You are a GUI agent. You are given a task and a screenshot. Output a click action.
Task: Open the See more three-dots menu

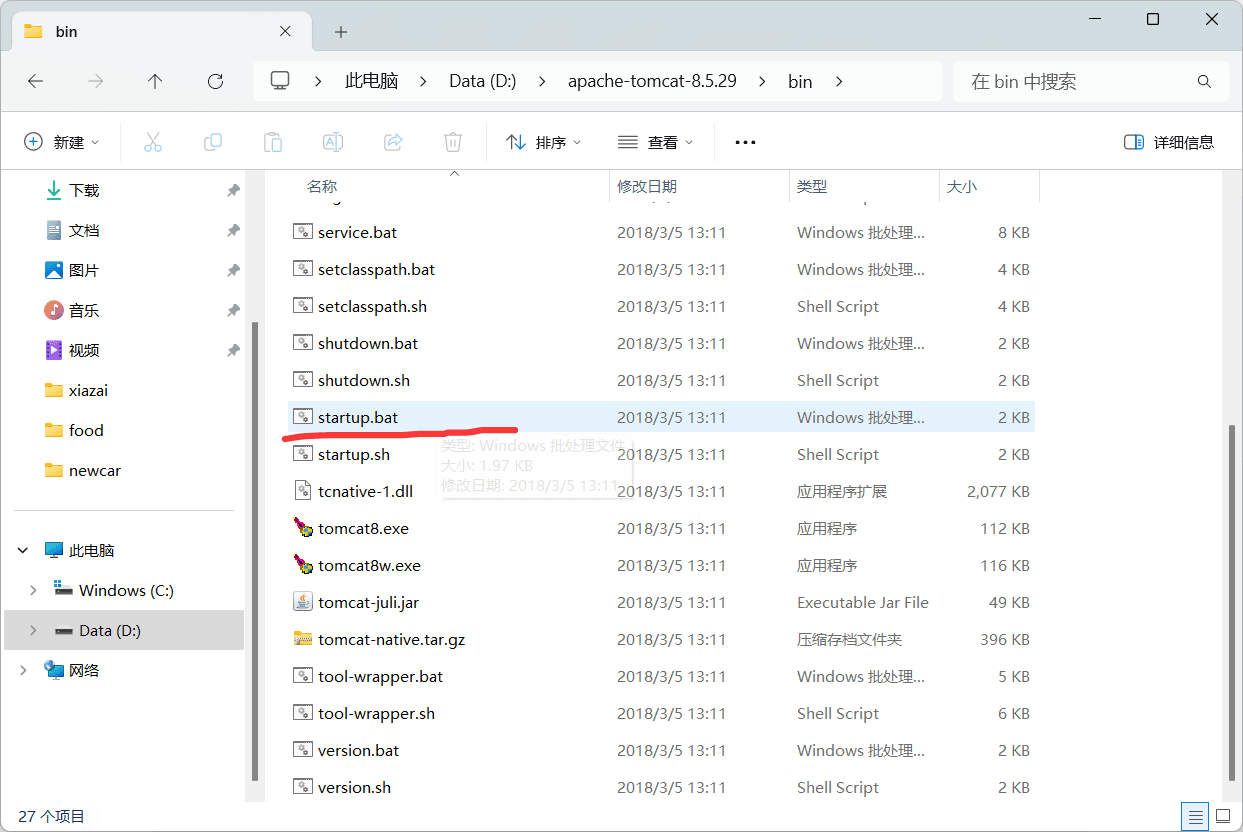pos(745,142)
